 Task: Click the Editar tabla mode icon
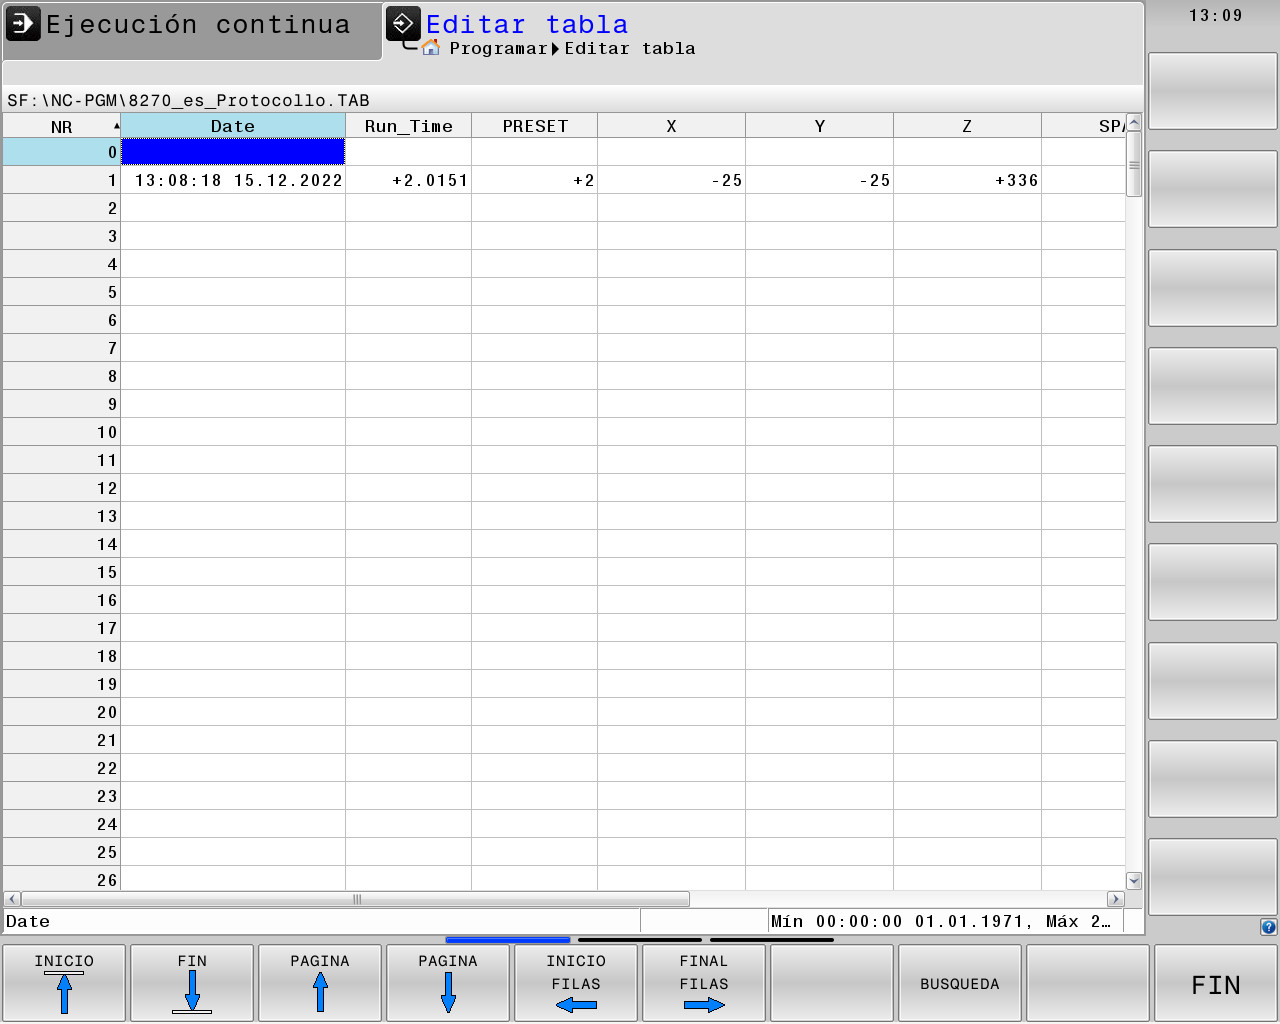pos(403,23)
